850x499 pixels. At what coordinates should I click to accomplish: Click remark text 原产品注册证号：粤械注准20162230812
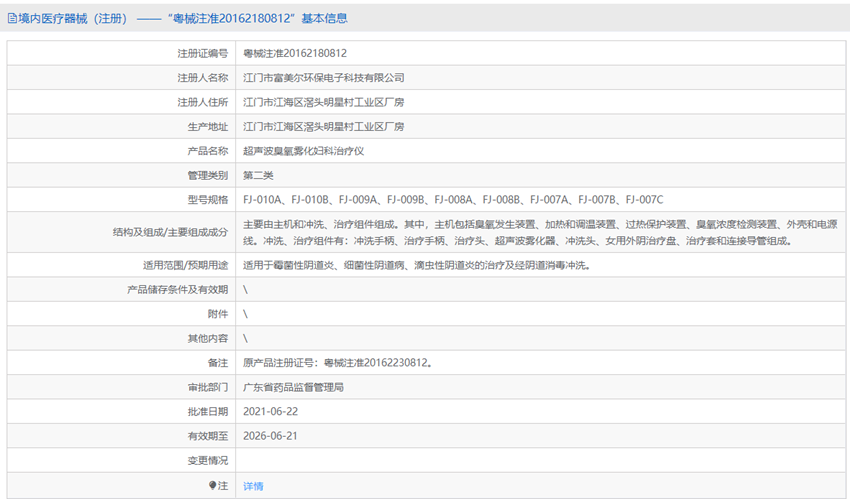coord(338,362)
